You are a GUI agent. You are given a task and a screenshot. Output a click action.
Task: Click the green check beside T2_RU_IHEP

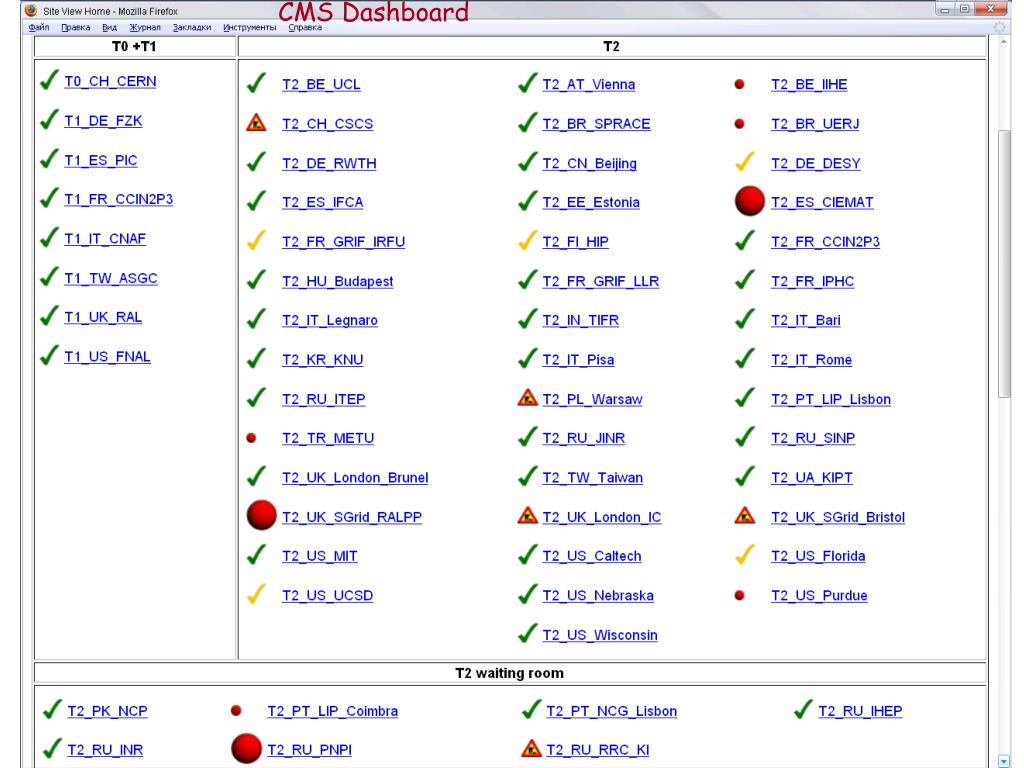pos(804,709)
